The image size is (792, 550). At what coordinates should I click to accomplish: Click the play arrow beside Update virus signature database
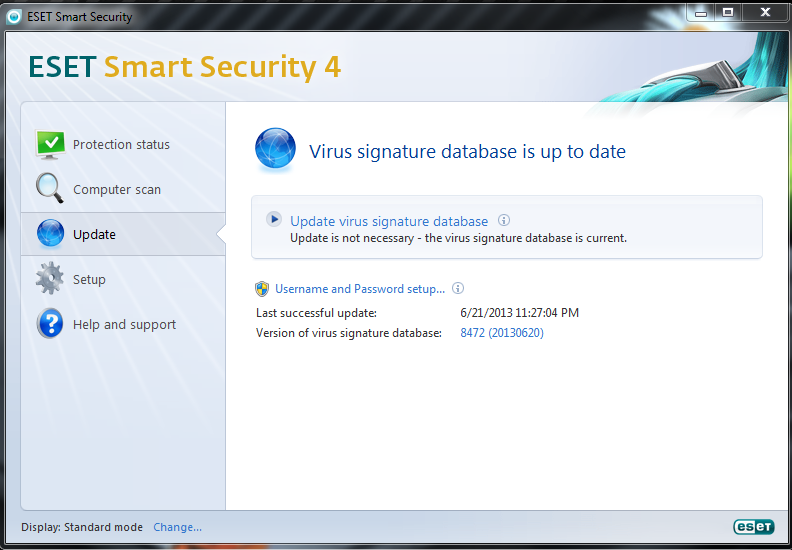(274, 219)
